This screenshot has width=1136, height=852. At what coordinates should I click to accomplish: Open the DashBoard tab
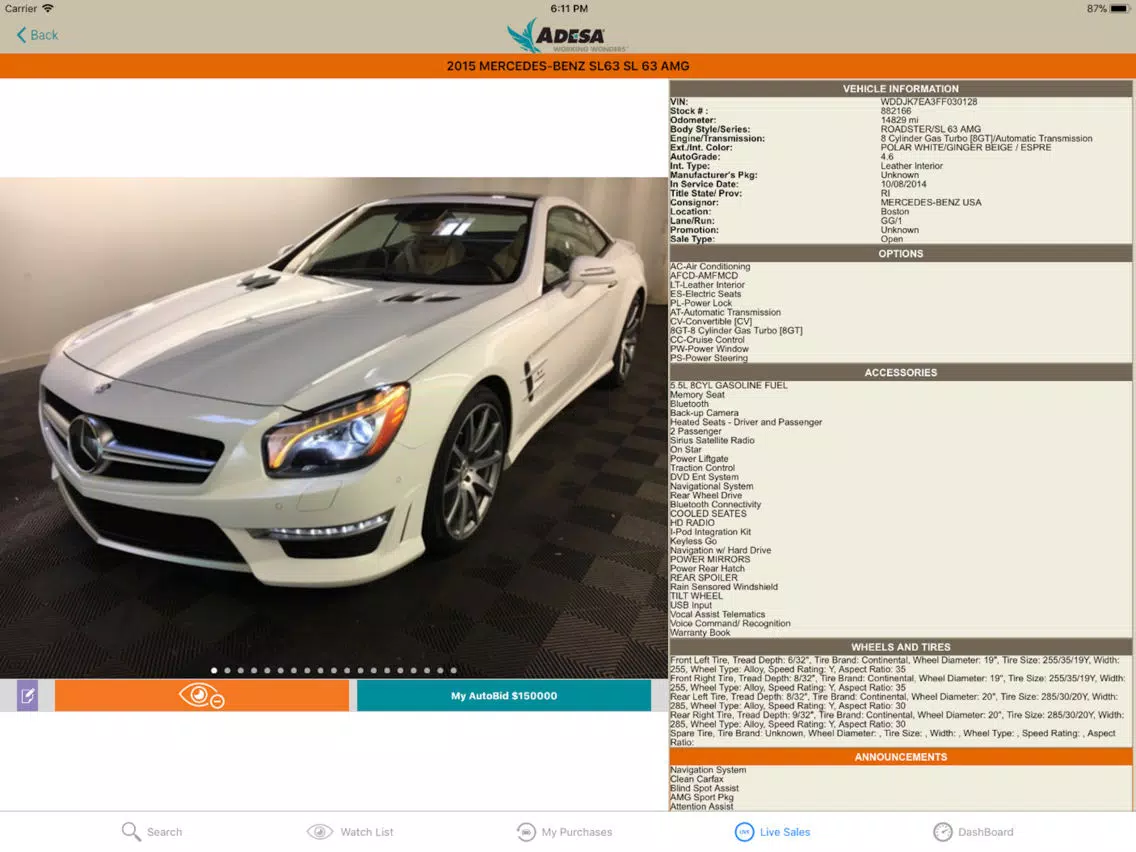coord(973,832)
